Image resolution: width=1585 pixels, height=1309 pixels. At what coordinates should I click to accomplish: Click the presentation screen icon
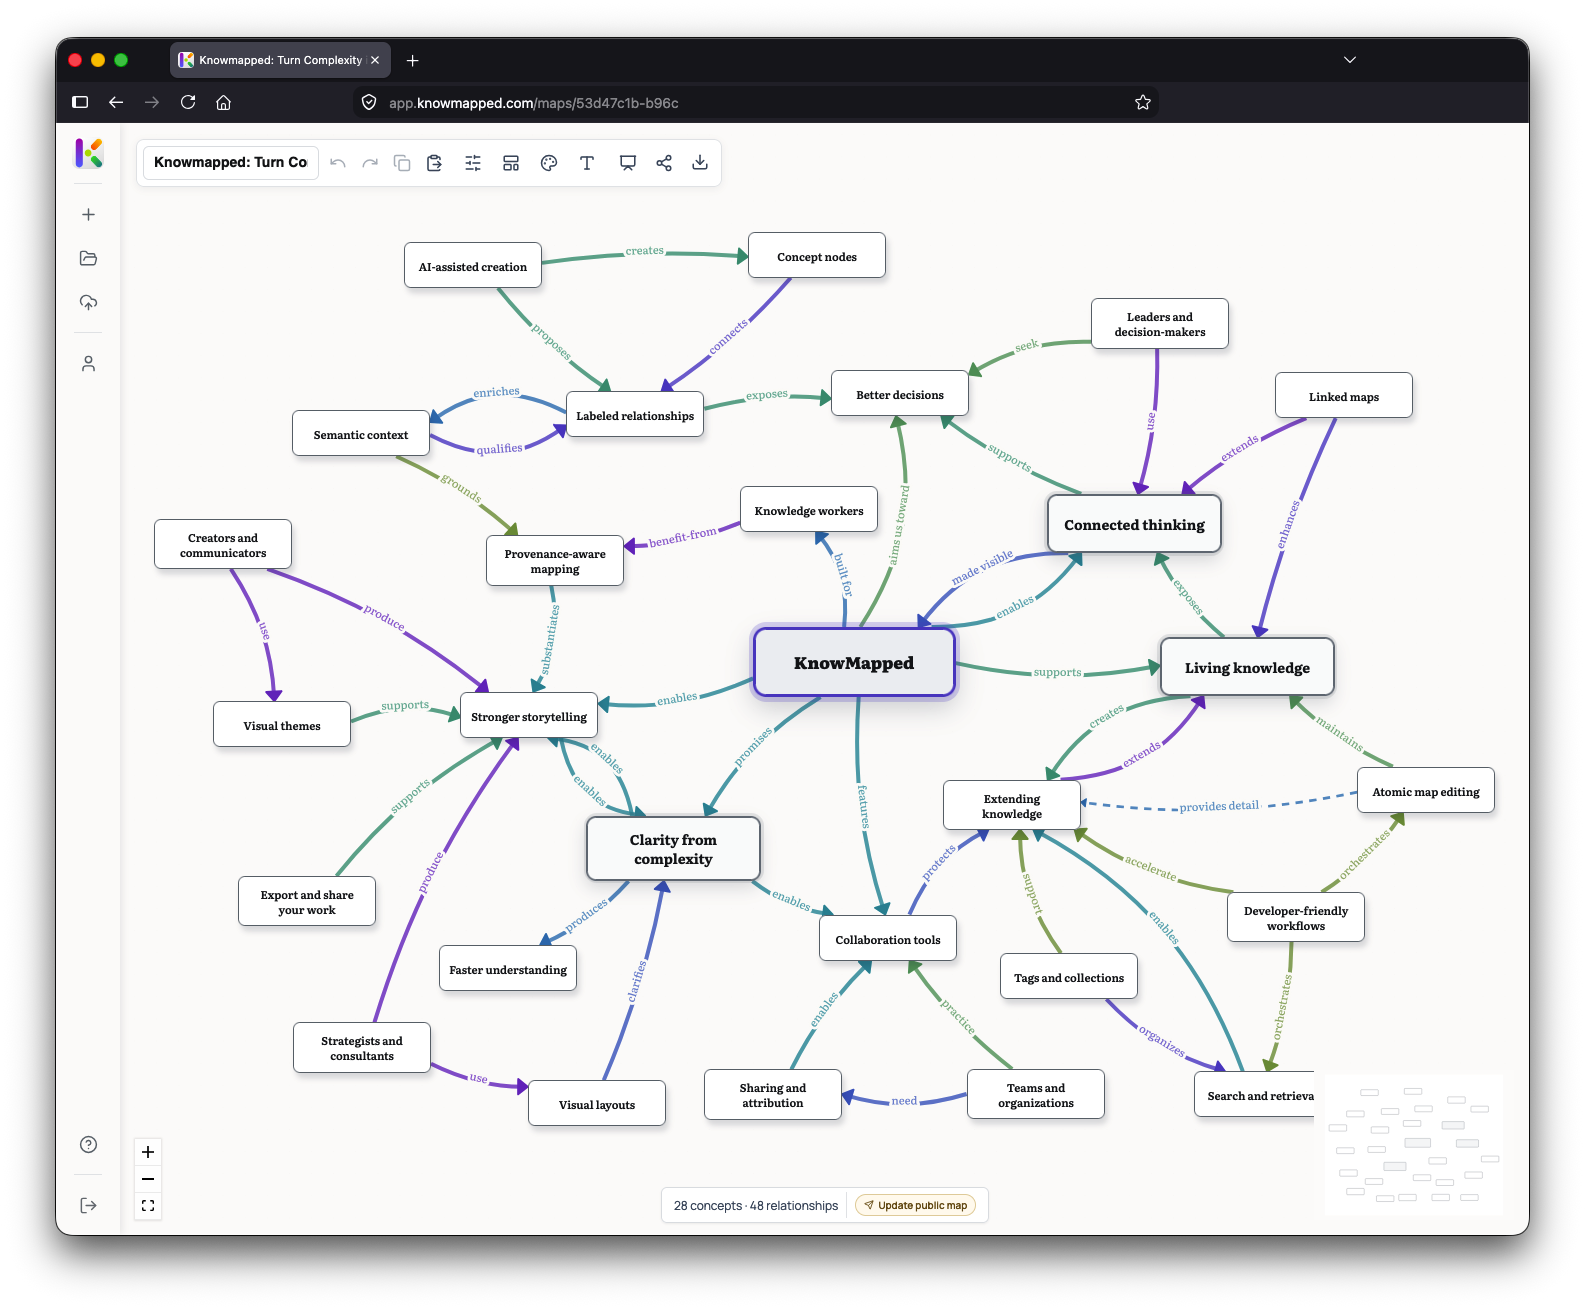click(x=628, y=163)
